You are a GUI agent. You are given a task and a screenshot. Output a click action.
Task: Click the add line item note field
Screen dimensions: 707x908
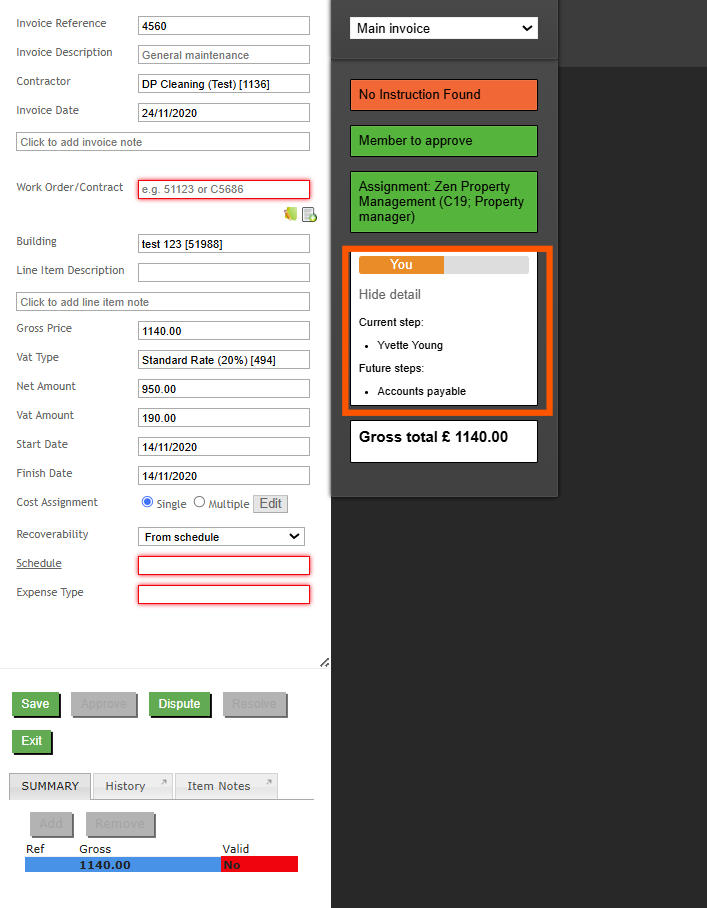tap(163, 301)
